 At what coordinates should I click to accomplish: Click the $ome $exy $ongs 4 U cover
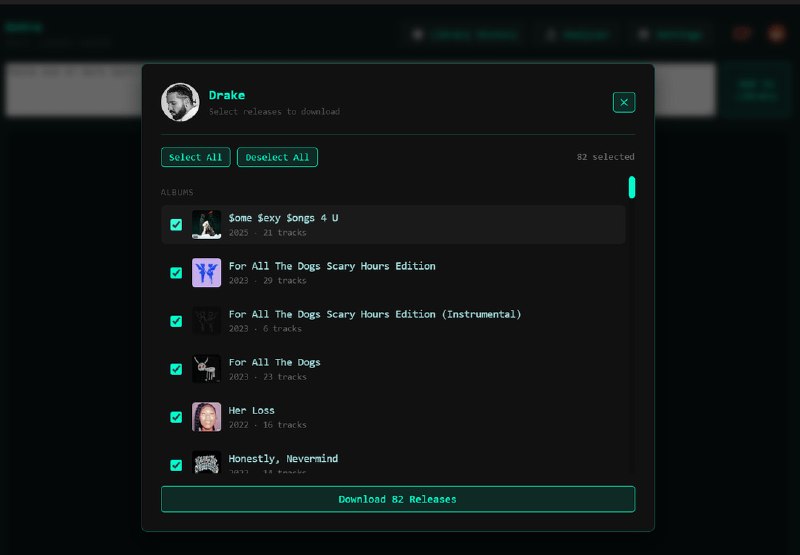tap(206, 225)
